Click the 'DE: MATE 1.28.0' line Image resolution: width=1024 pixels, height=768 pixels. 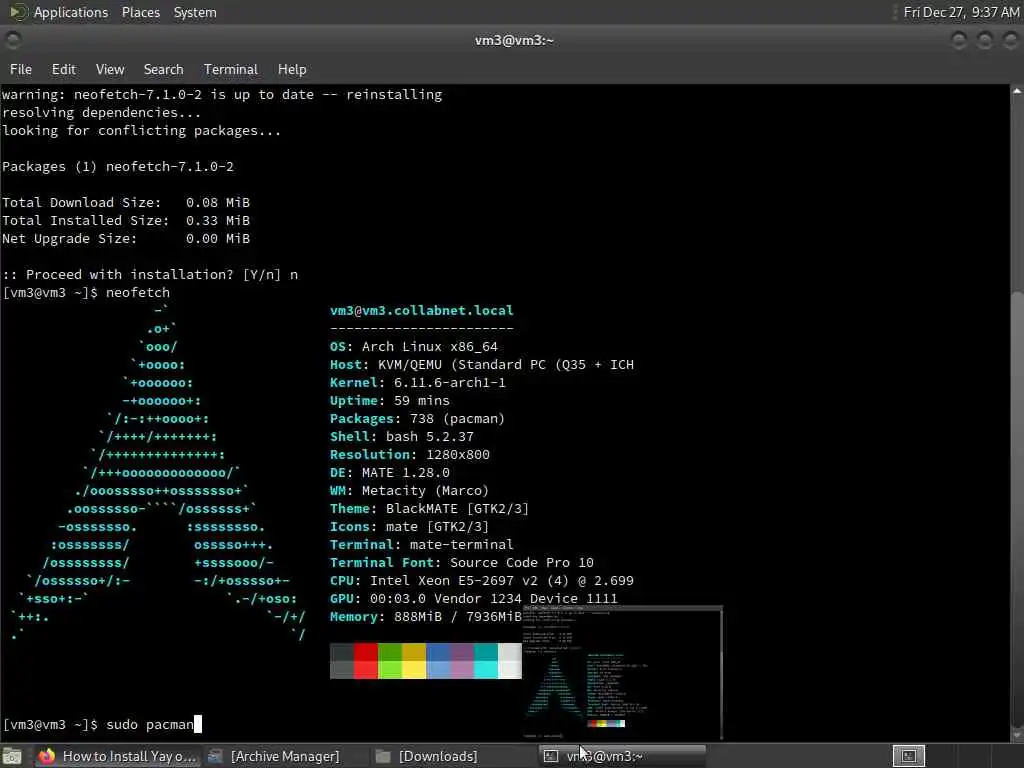[x=389, y=473]
